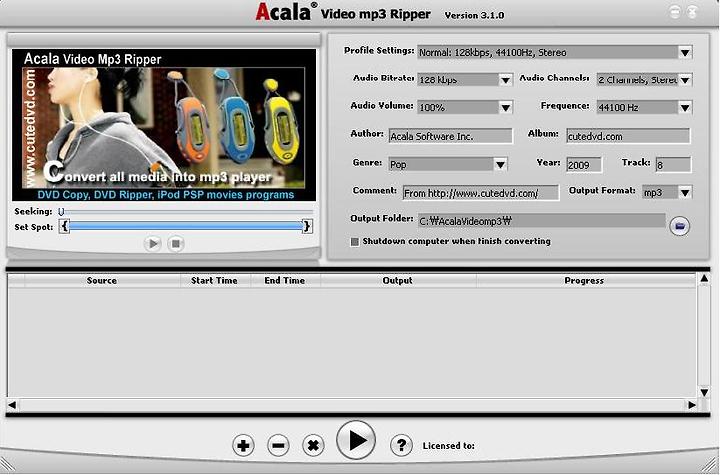Minimize the Acala ripper window

click(x=675, y=12)
